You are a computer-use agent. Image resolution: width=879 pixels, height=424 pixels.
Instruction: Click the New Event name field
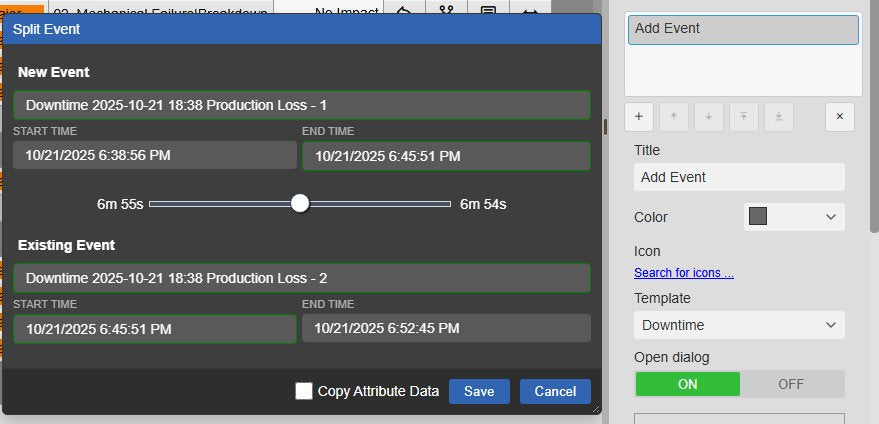(302, 105)
